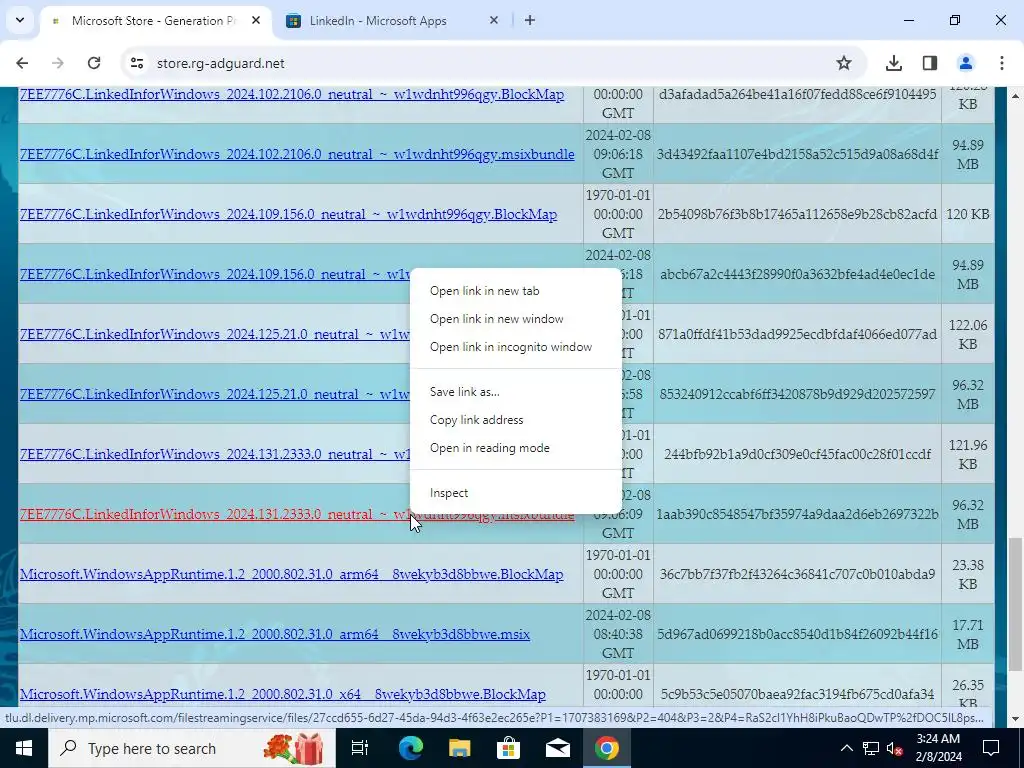The height and width of the screenshot is (768, 1024).
Task: Open the WindowsAppRuntime arm64 BlockMap link
Action: coord(291,575)
